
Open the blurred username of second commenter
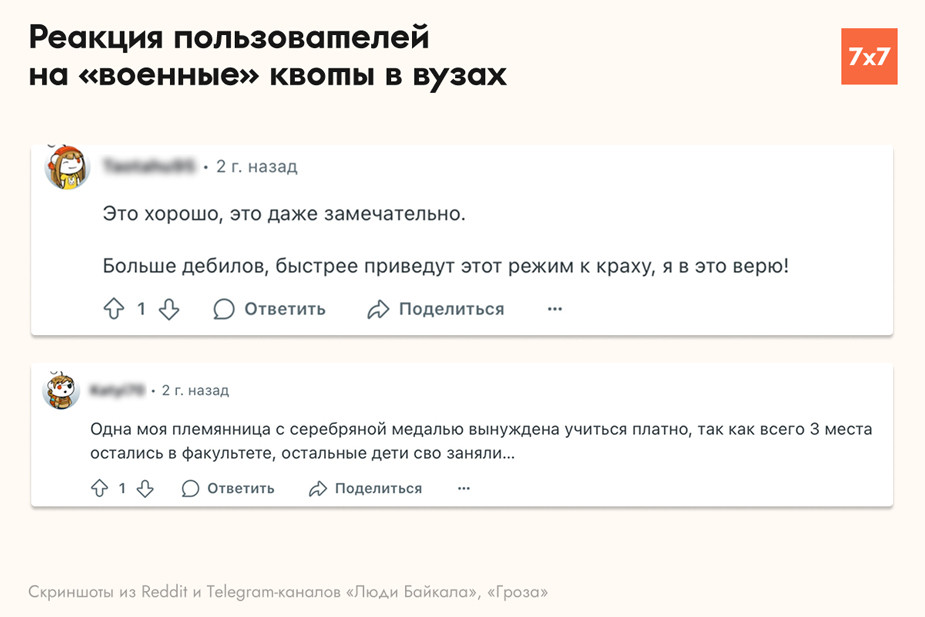[x=117, y=390]
